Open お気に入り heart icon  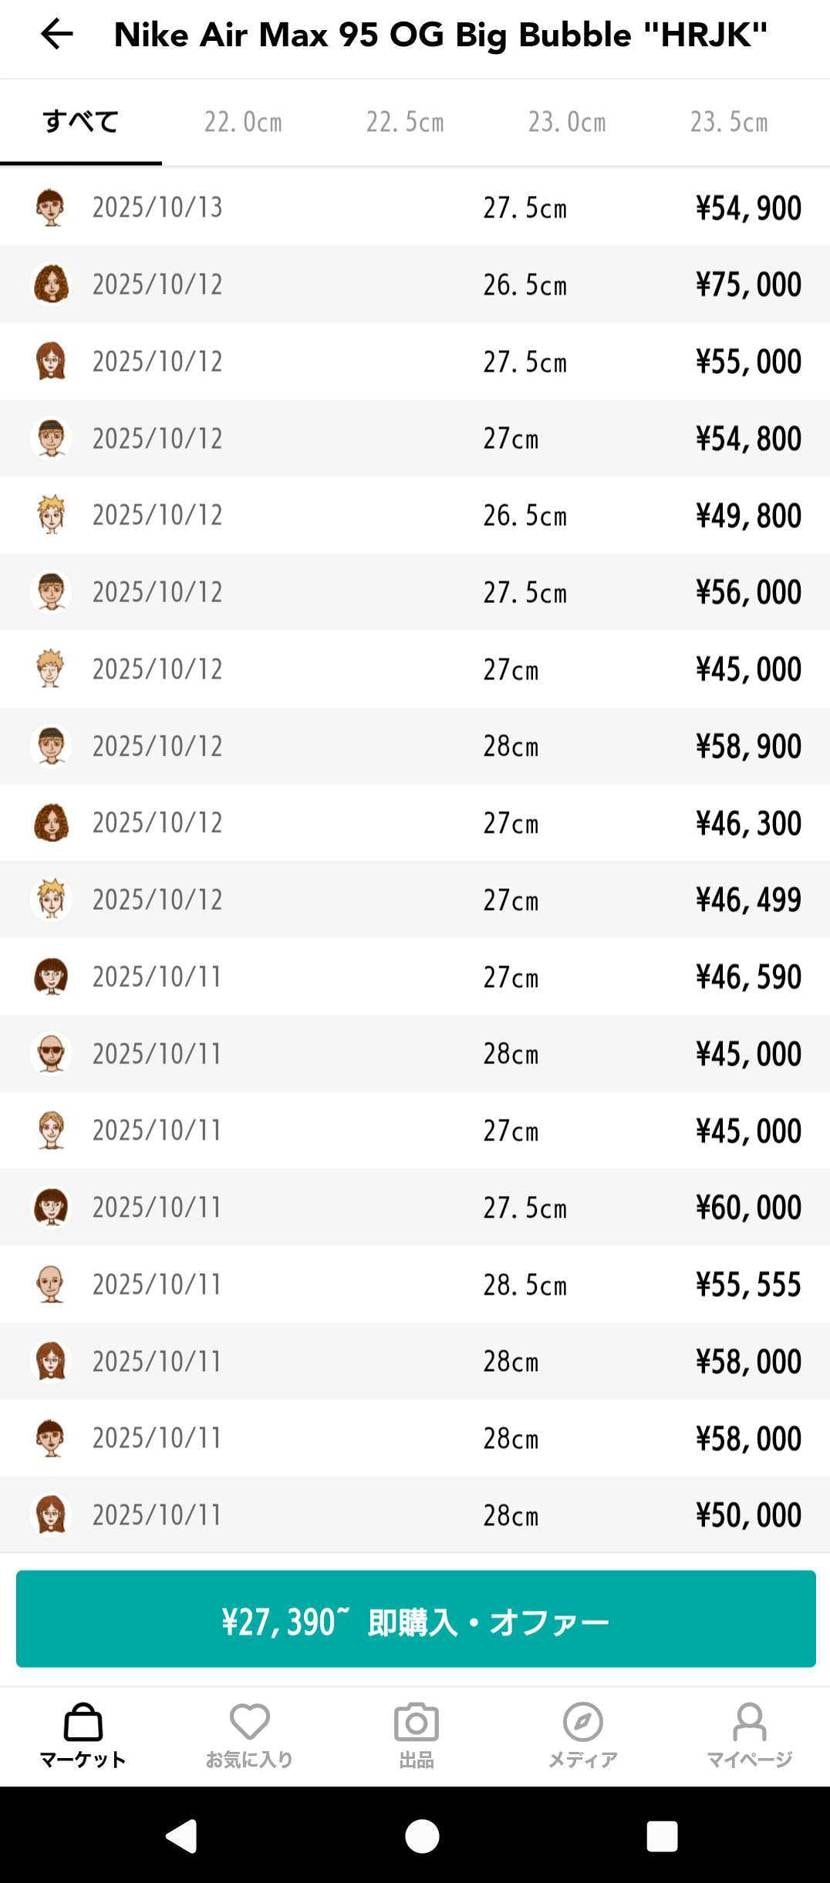[x=249, y=1723]
